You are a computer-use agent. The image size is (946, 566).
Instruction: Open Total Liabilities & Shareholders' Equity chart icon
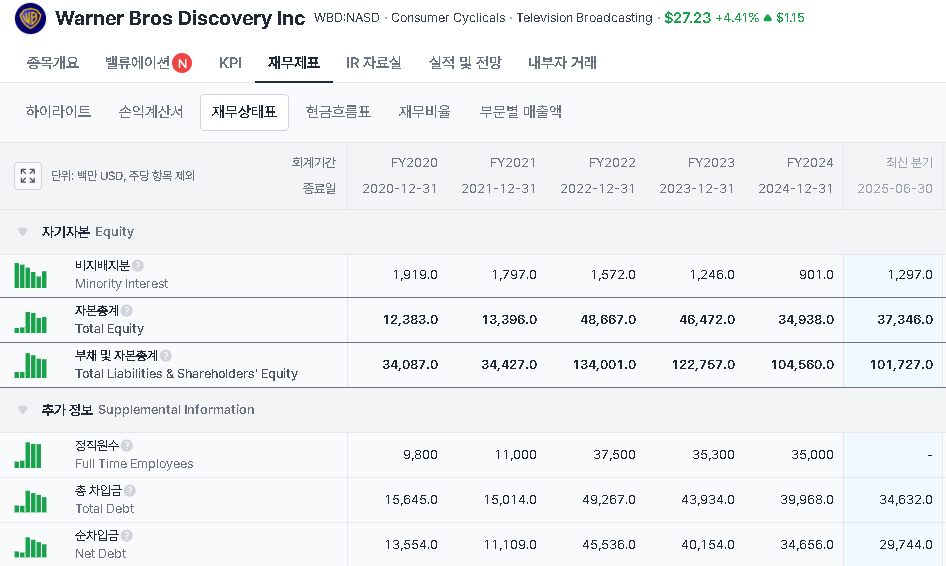coord(30,366)
